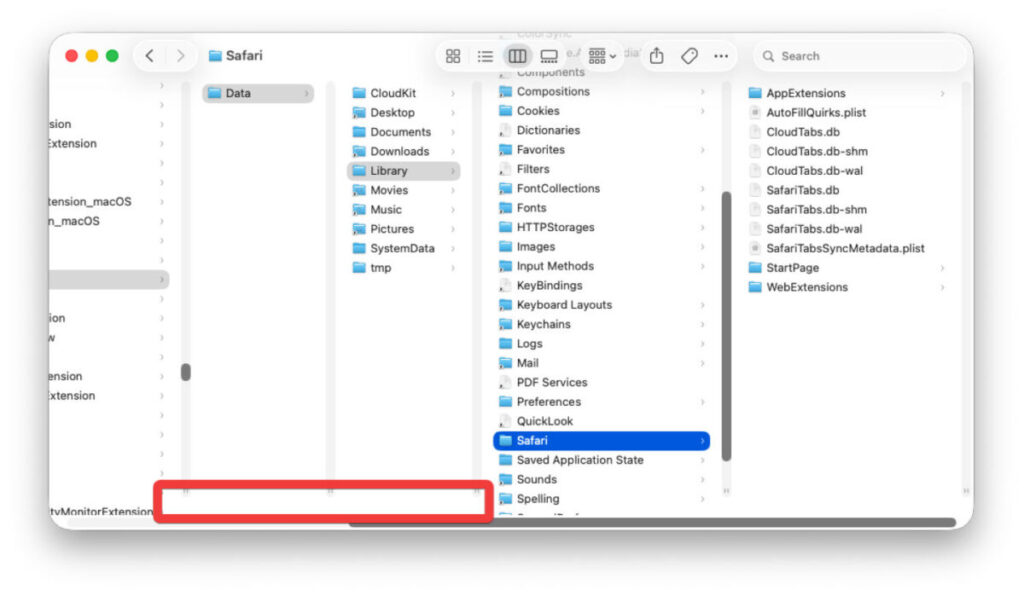Image resolution: width=1024 pixels, height=596 pixels.
Task: Select the Cookies folder
Action: coord(601,111)
